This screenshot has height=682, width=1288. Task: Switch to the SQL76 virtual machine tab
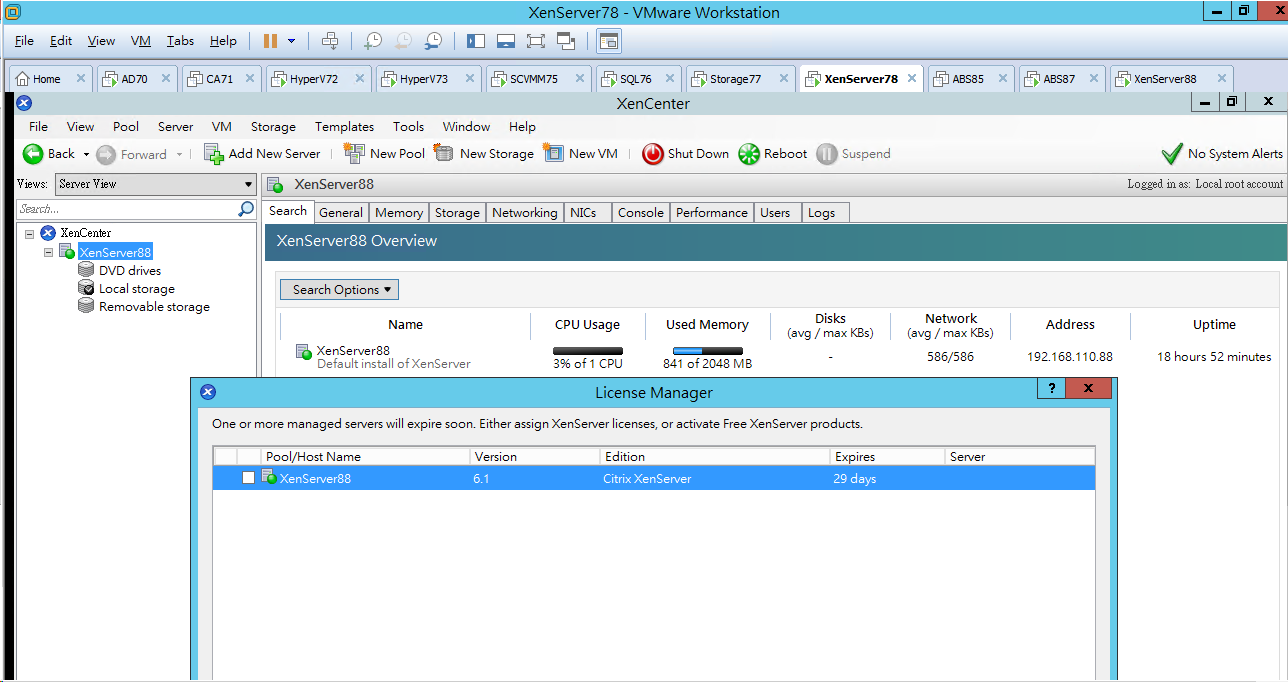tap(636, 79)
